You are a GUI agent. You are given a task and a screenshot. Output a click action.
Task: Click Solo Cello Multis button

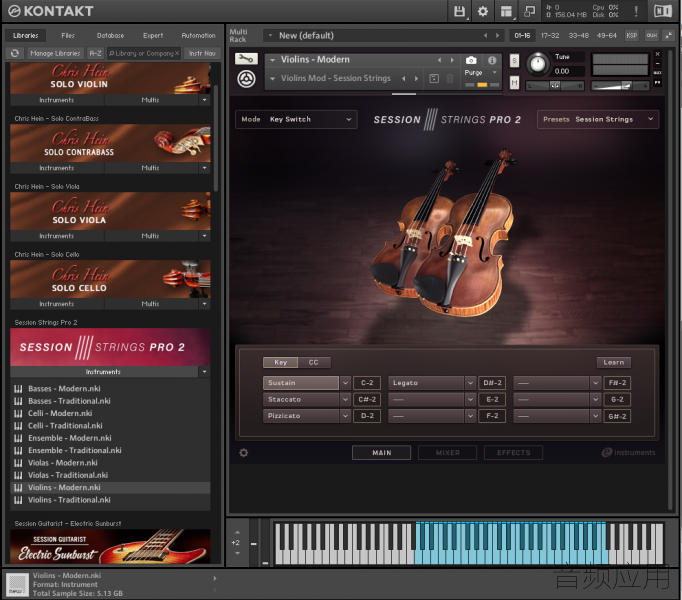click(150, 304)
